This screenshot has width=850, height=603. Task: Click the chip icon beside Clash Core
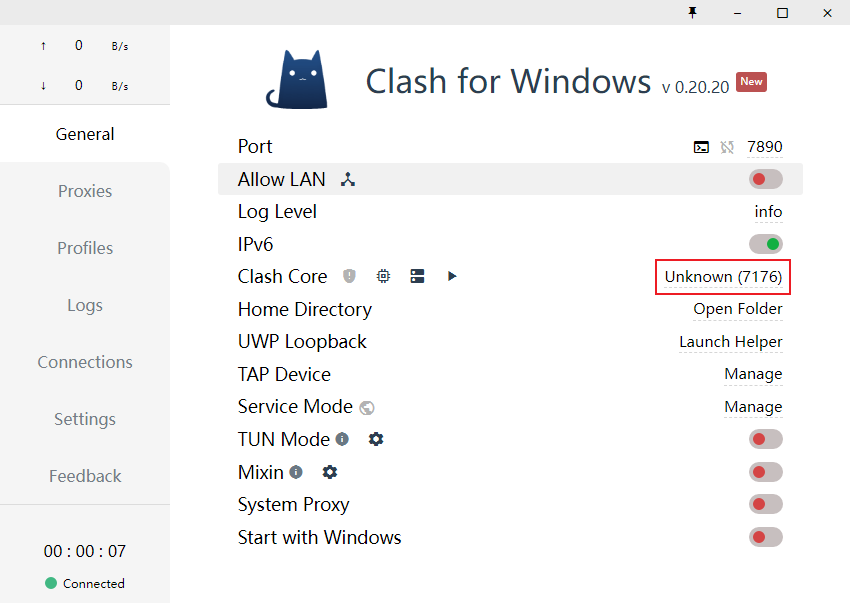(x=383, y=276)
